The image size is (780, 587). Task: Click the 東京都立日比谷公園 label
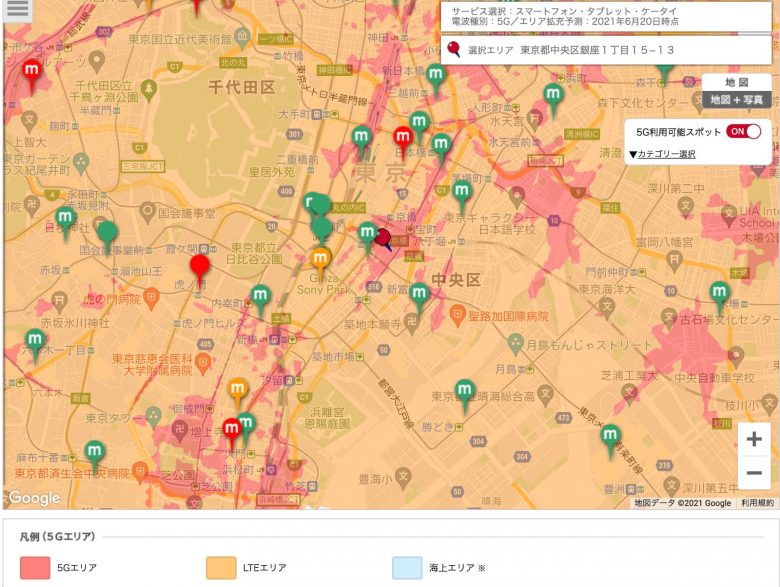[253, 253]
